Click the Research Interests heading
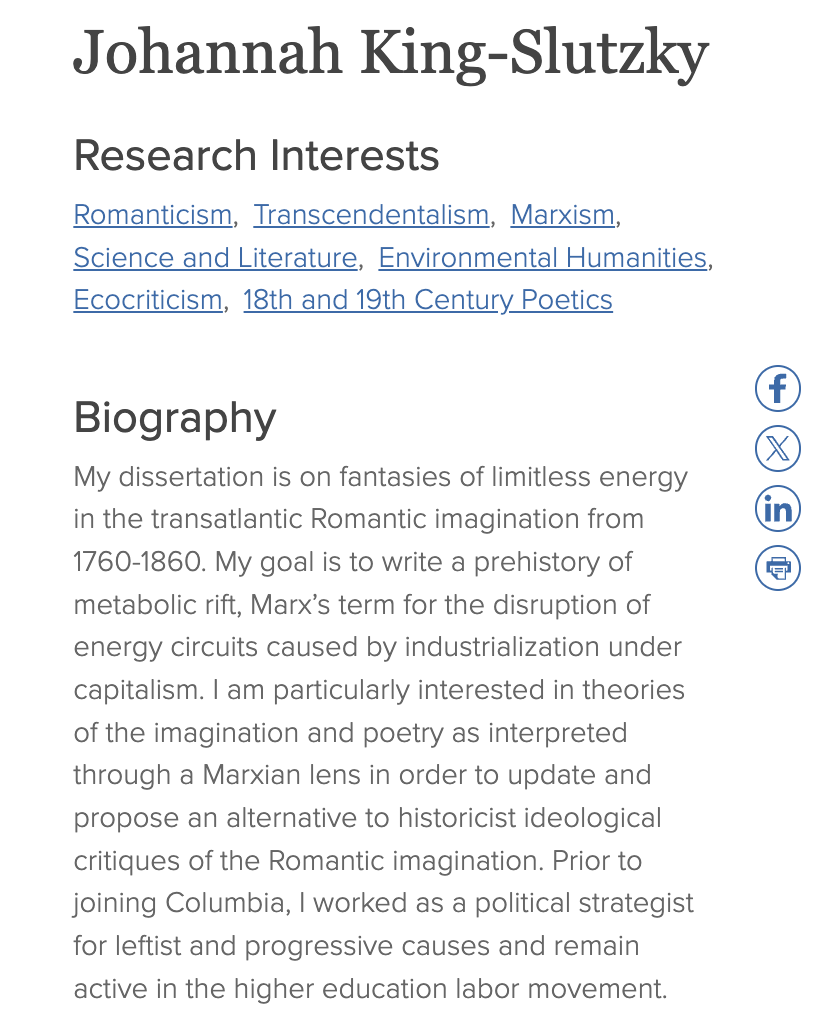Screen dimensions: 830x1036 coord(257,156)
